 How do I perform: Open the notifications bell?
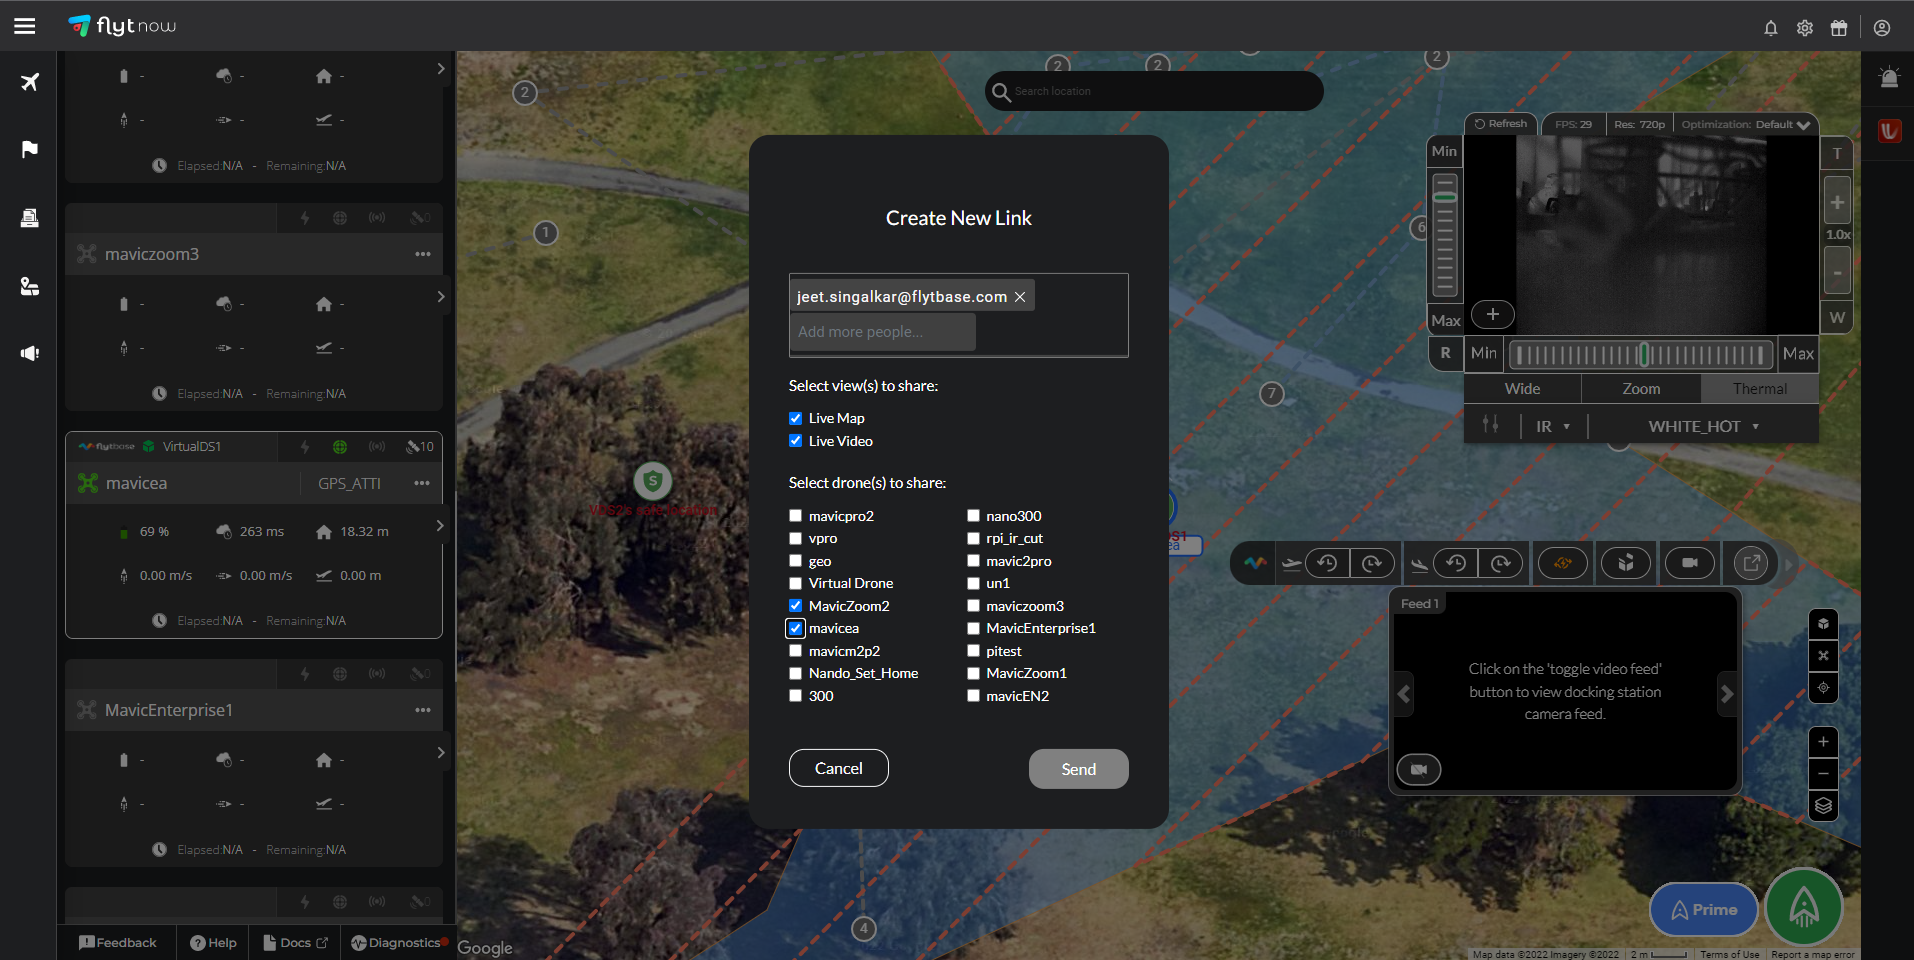point(1770,28)
